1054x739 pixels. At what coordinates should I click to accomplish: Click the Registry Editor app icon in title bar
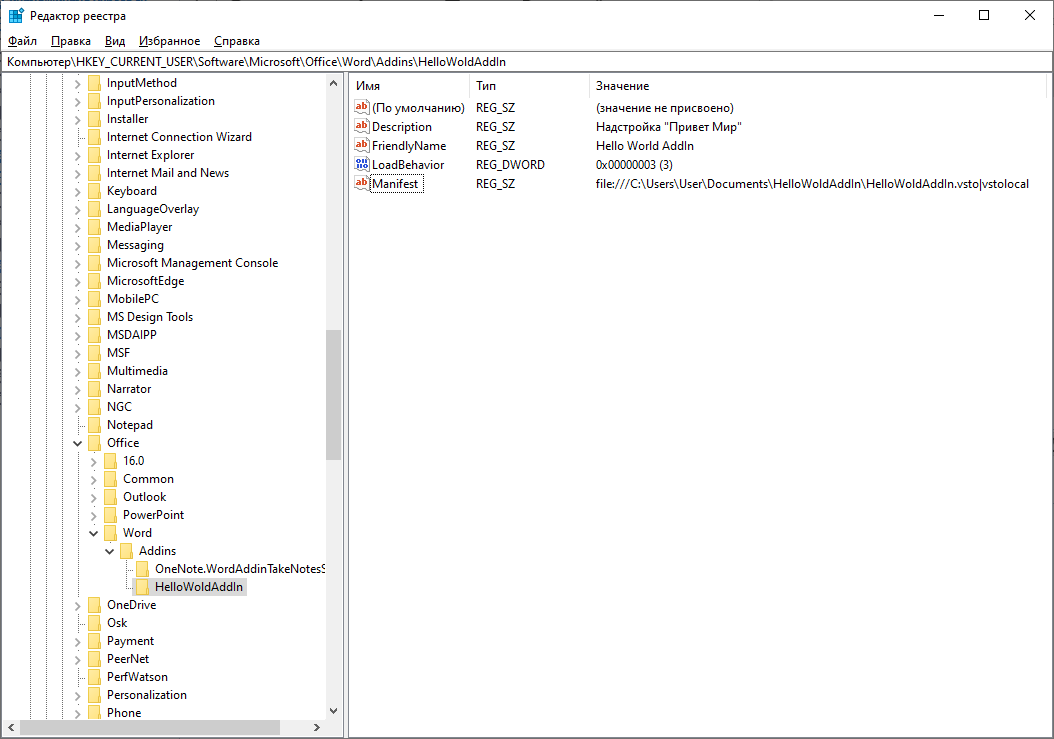16,15
